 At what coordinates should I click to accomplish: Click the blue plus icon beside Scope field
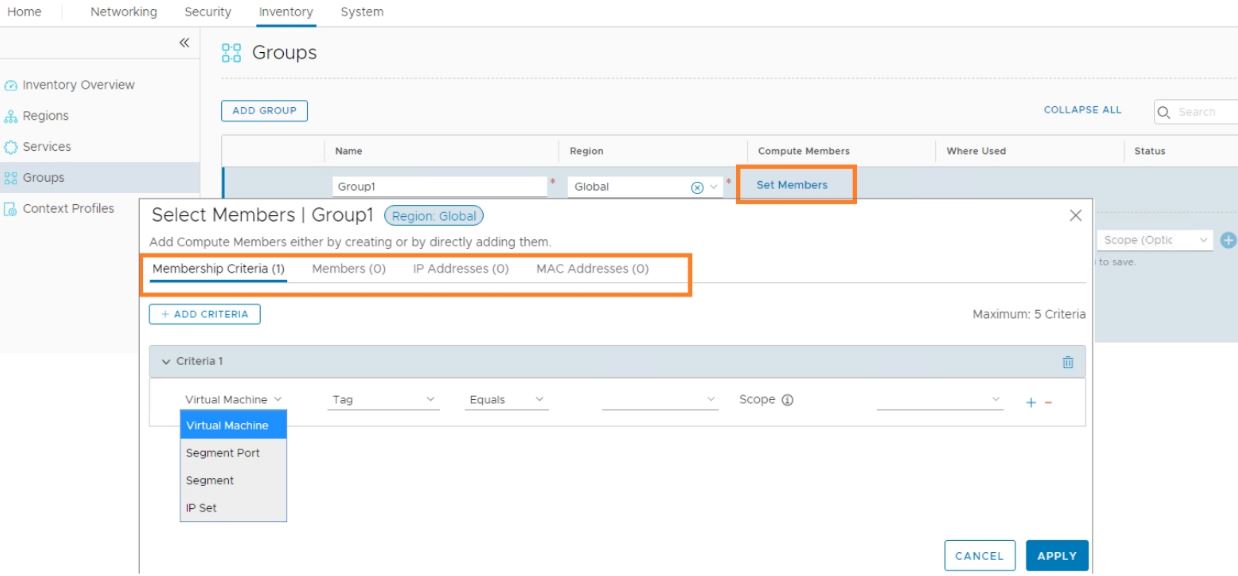(x=1229, y=240)
